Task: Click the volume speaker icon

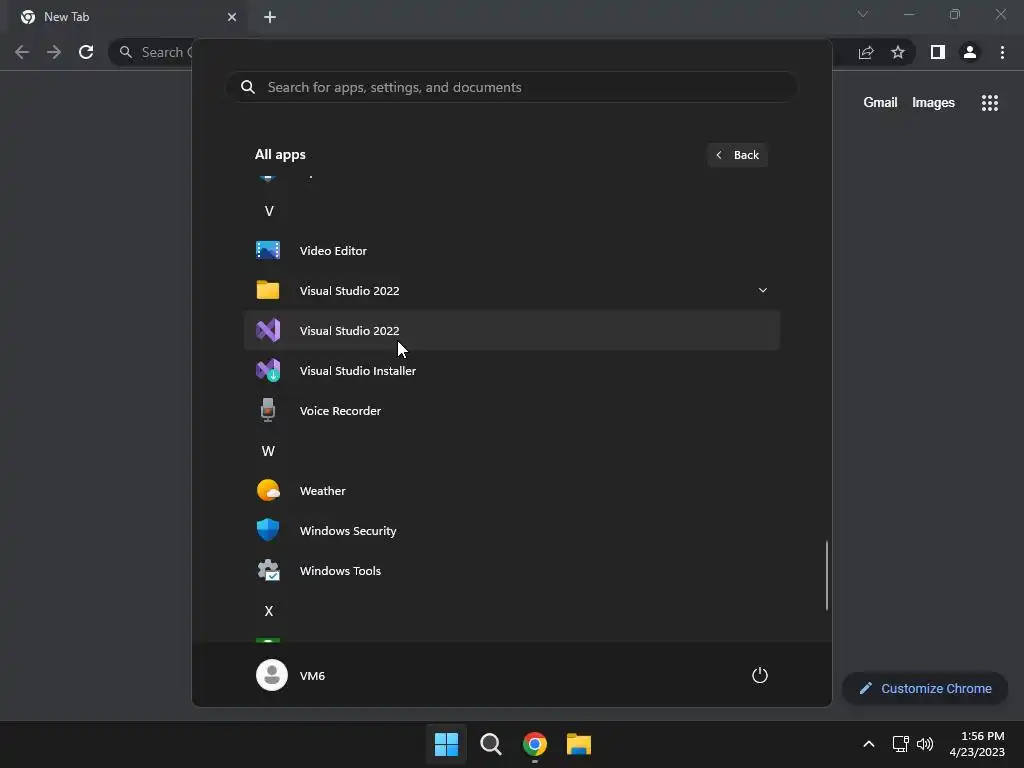Action: pyautogui.click(x=925, y=744)
